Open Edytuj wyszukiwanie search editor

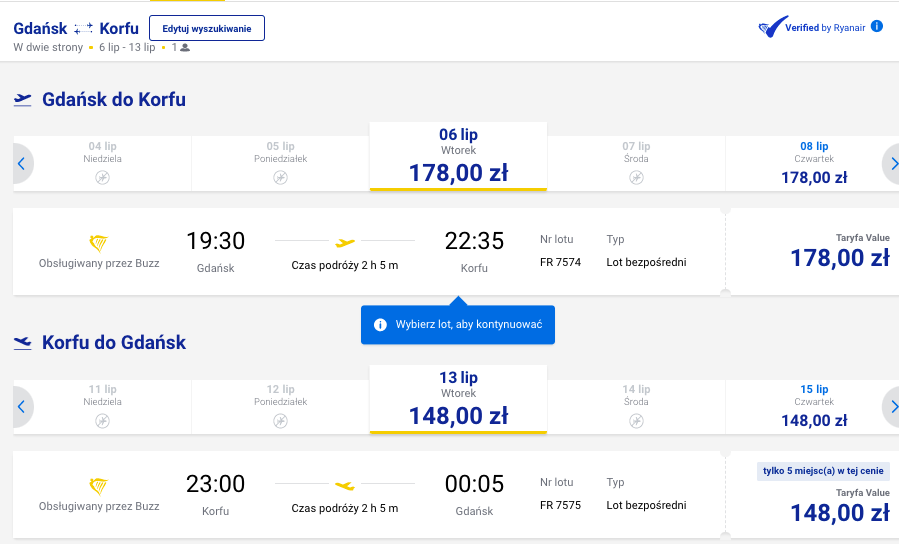[207, 28]
